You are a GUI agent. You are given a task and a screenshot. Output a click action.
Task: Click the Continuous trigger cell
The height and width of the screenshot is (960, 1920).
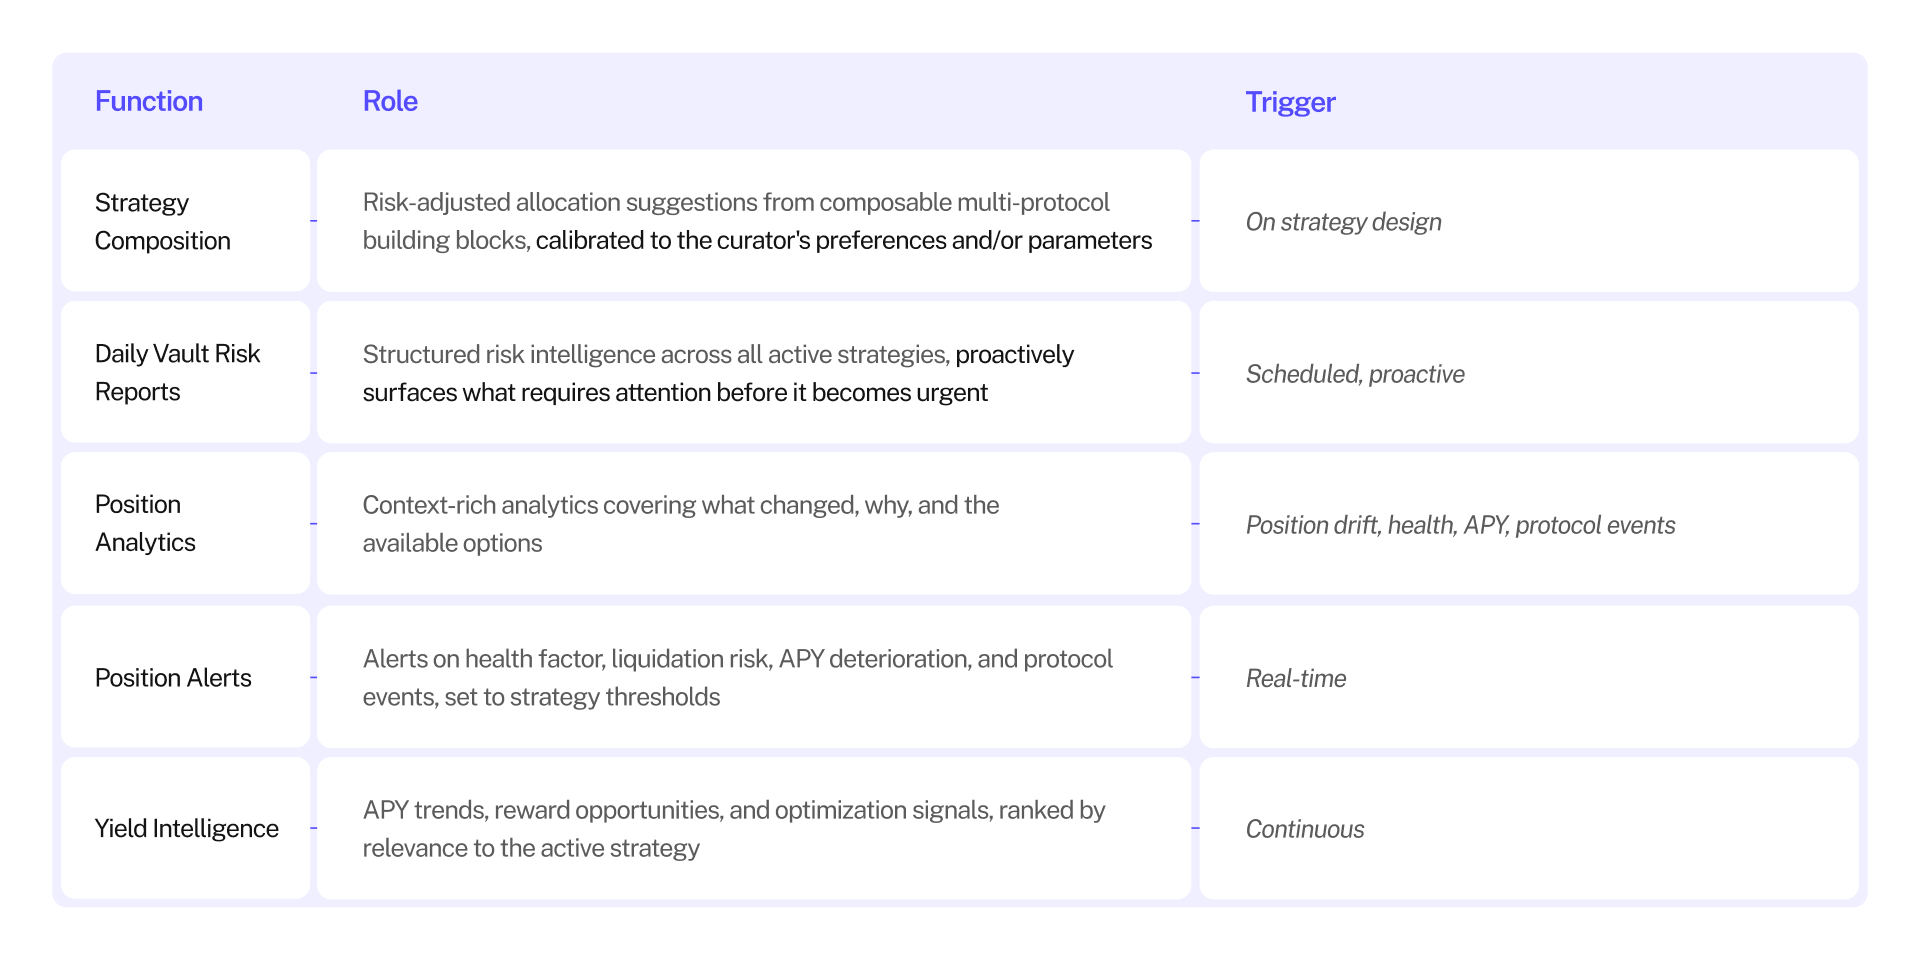click(x=1529, y=828)
